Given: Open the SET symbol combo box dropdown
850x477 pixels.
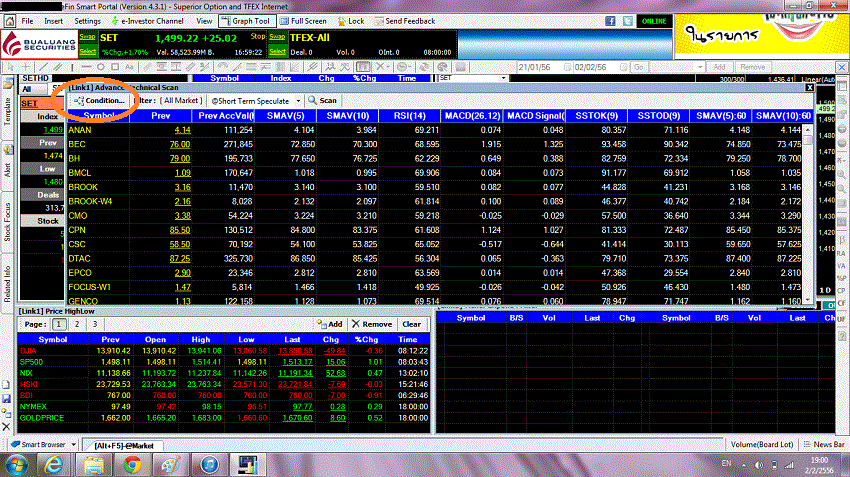Looking at the screenshot, I should tap(504, 78).
